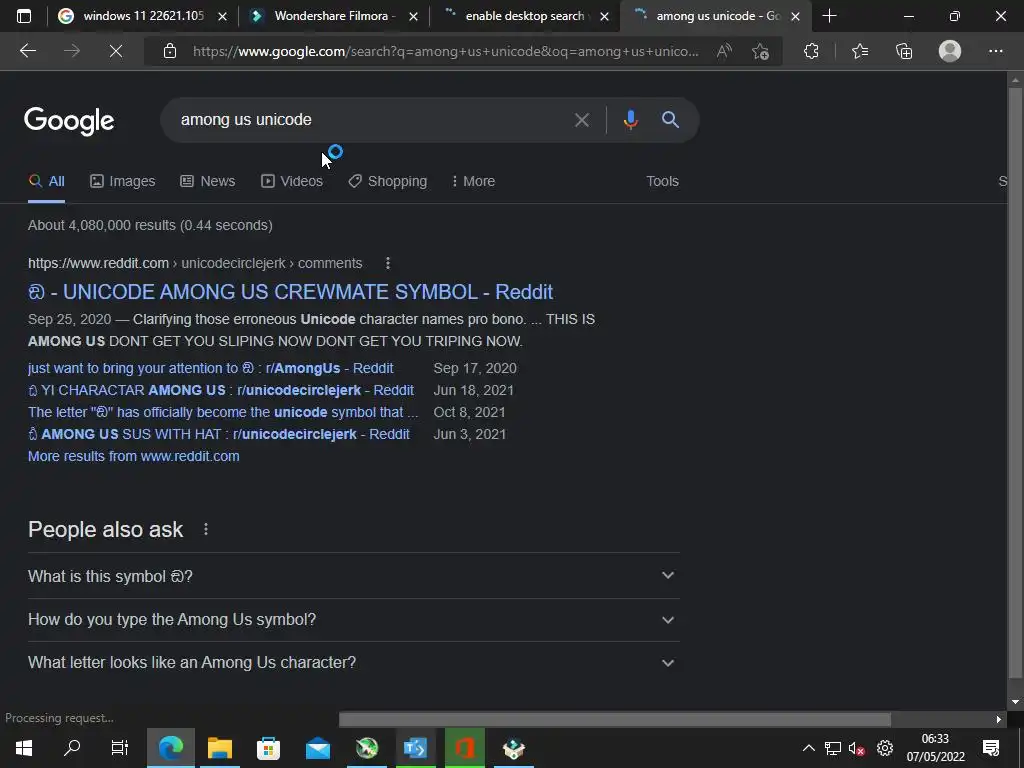Screen dimensions: 1024x768
Task: Open a new browser tab
Action: click(x=829, y=16)
